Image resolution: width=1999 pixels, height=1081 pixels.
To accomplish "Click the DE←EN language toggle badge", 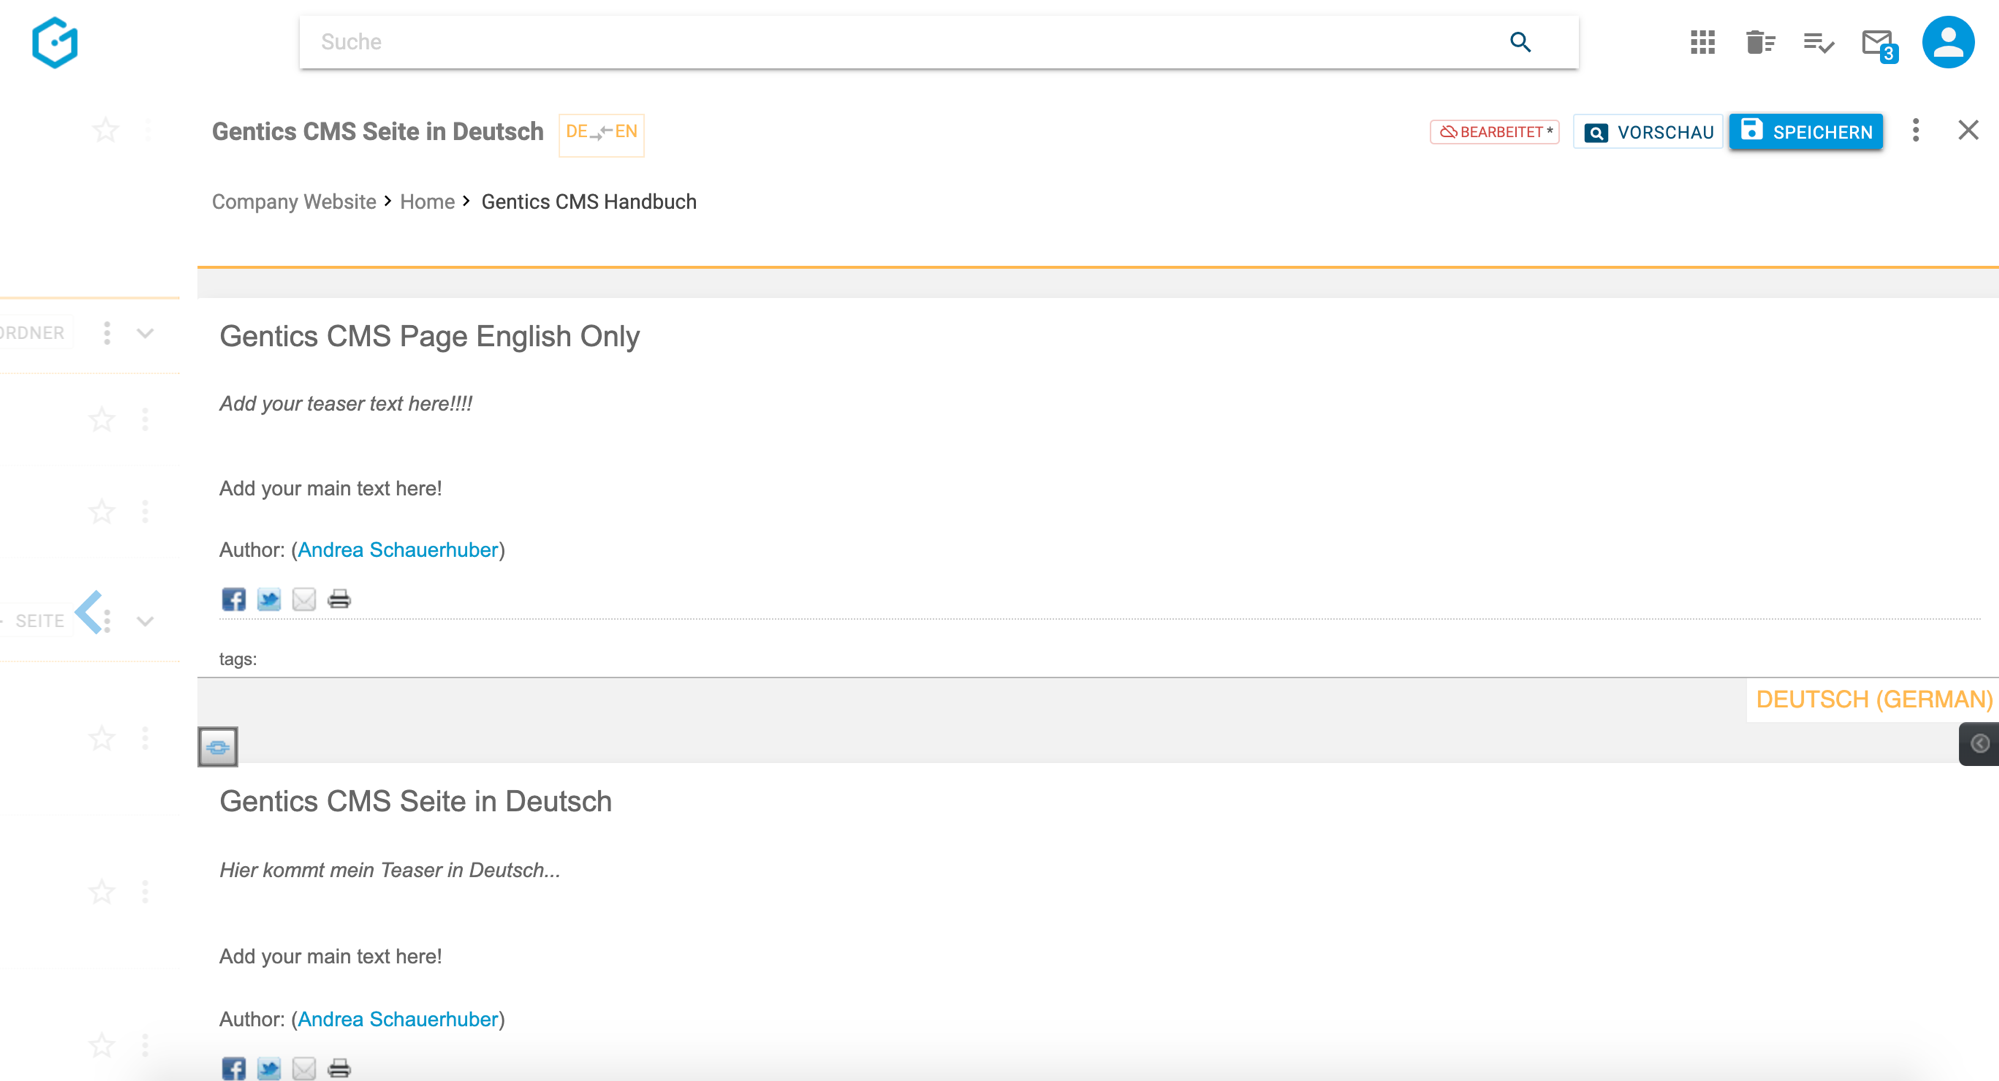I will [x=600, y=132].
